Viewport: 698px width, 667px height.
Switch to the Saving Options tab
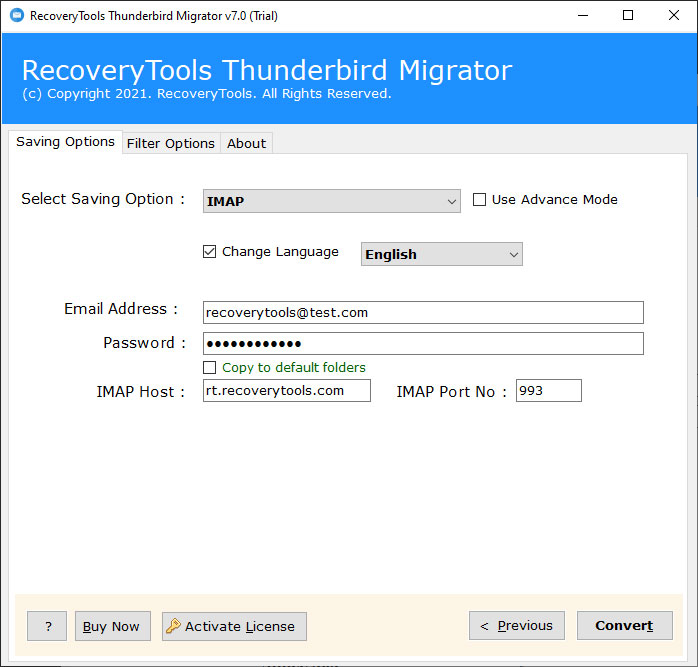[65, 142]
